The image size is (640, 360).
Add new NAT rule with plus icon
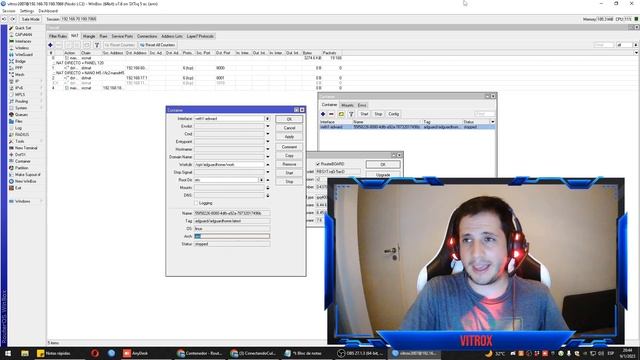click(50, 45)
